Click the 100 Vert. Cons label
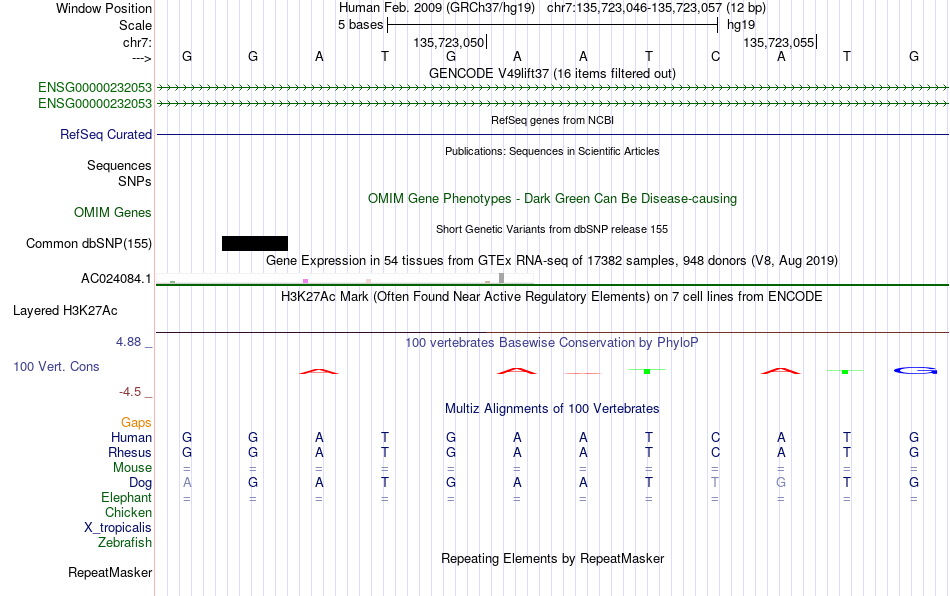Viewport: 950px width, 596px height. (56, 366)
